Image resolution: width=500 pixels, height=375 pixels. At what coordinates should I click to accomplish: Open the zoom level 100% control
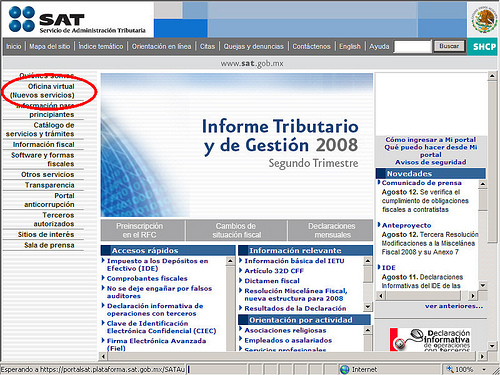pos(464,369)
